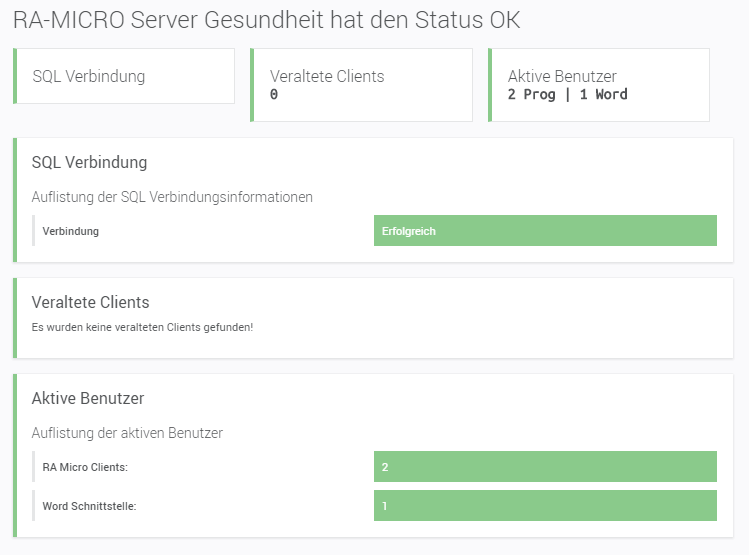
Task: Click the green Erfolgreich status bar
Action: pos(545,231)
